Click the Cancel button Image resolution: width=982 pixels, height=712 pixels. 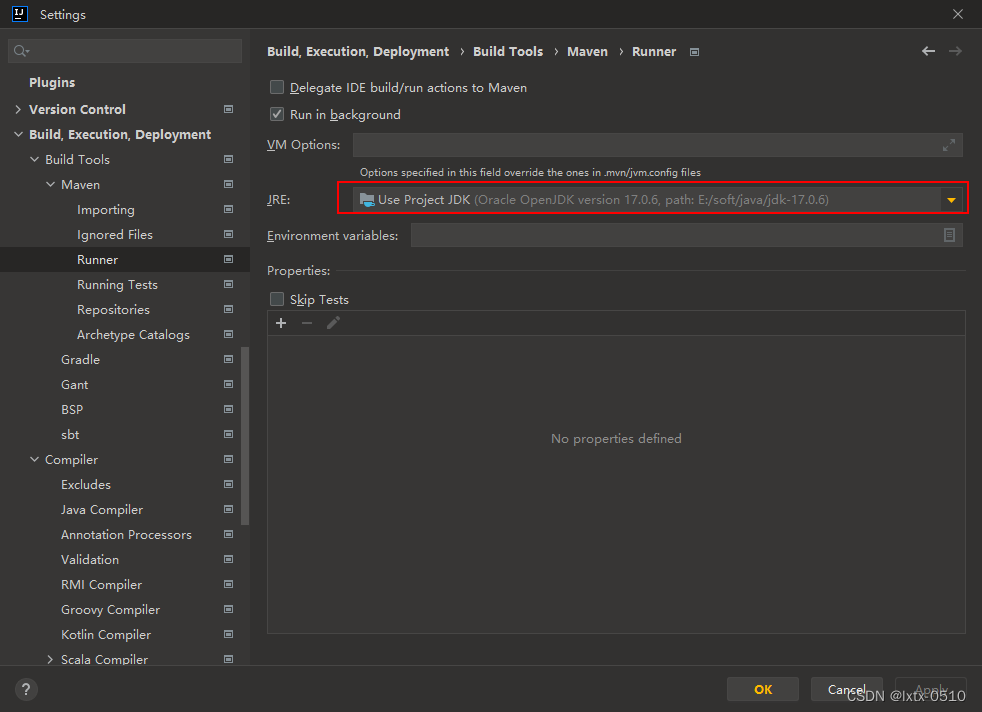point(847,689)
